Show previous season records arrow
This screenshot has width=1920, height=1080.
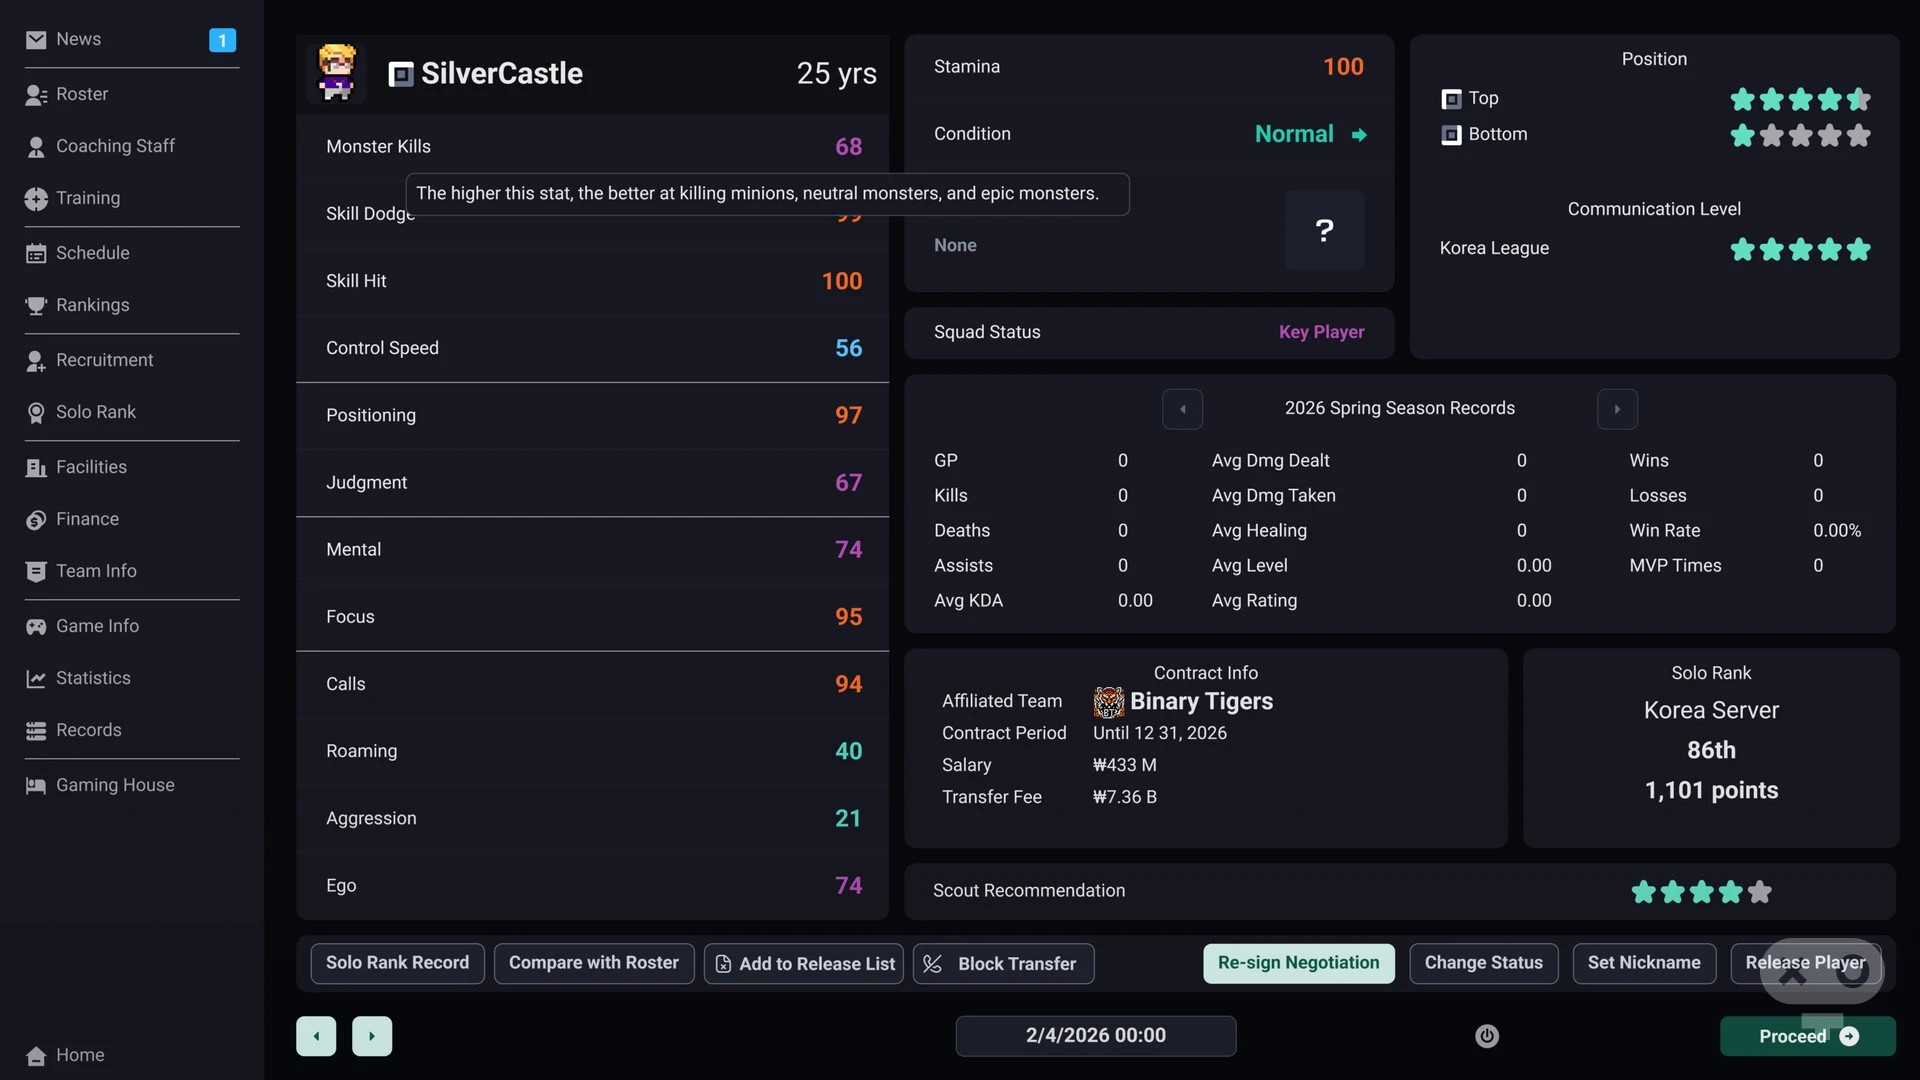tap(1182, 409)
